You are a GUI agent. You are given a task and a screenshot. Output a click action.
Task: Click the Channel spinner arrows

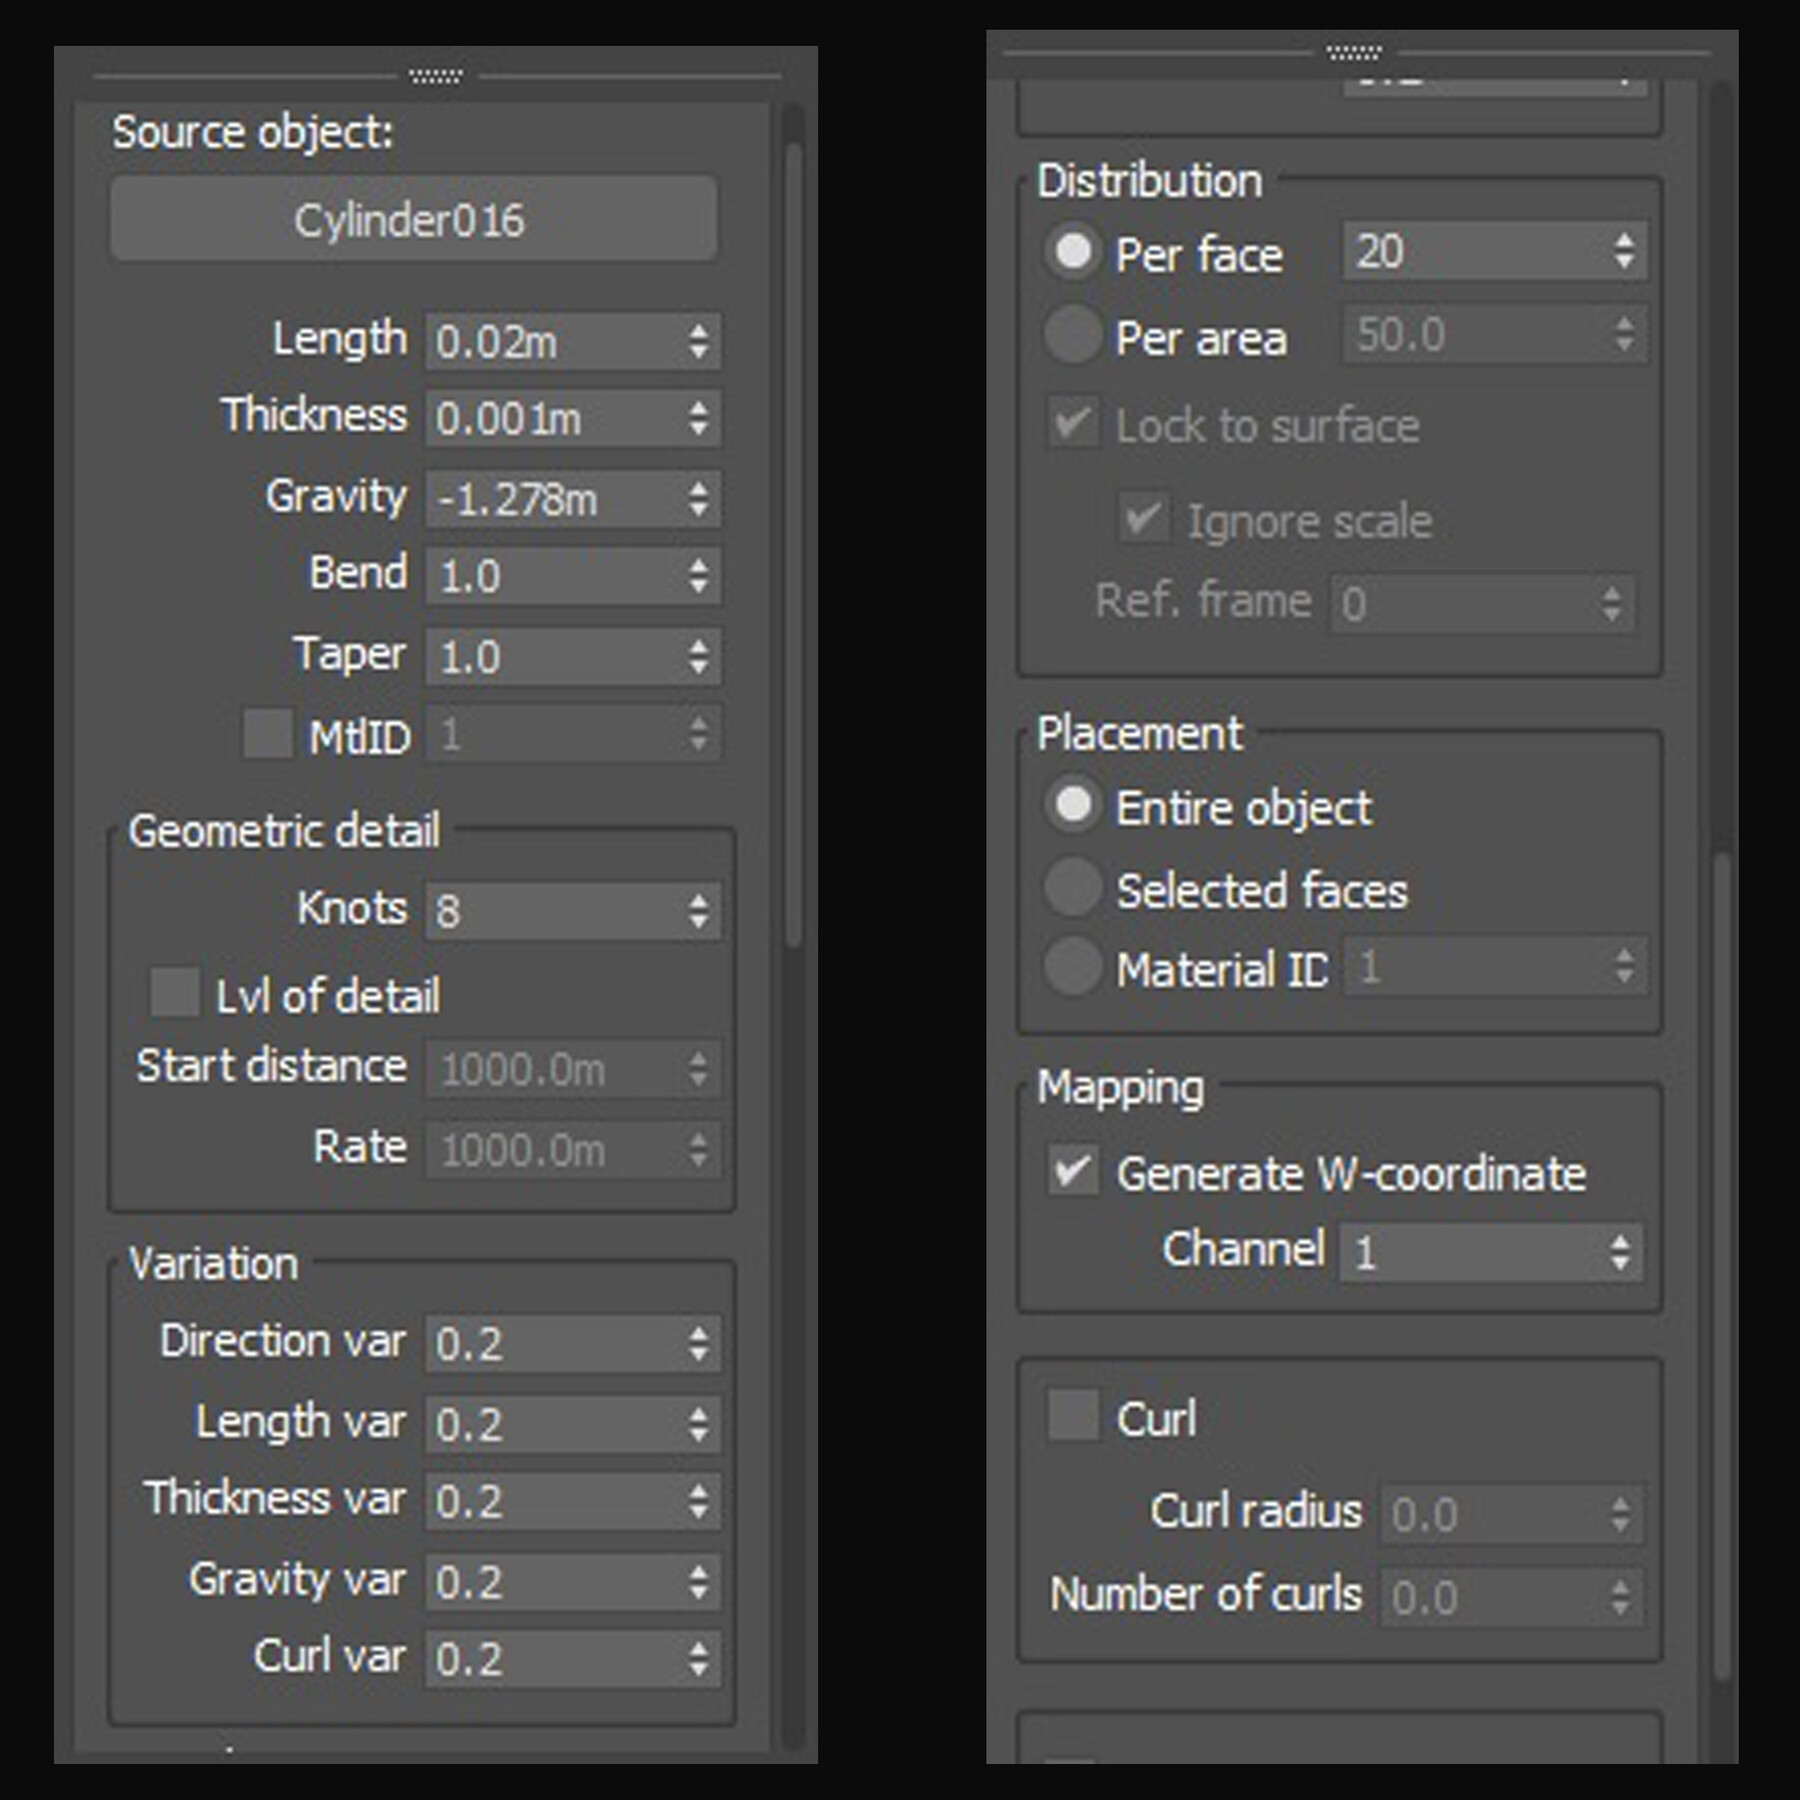(1621, 1252)
